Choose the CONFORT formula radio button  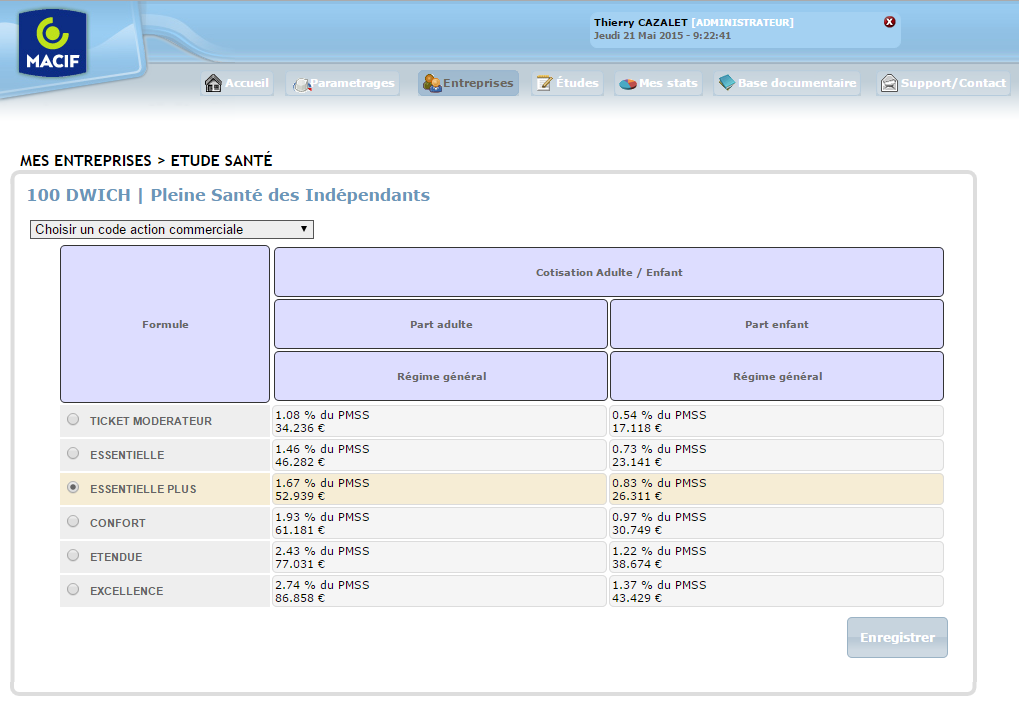(x=73, y=522)
